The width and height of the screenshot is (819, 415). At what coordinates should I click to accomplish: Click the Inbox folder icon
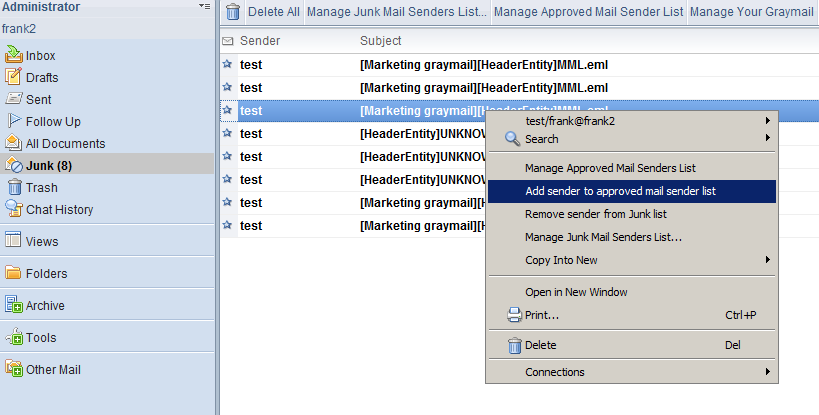[14, 55]
